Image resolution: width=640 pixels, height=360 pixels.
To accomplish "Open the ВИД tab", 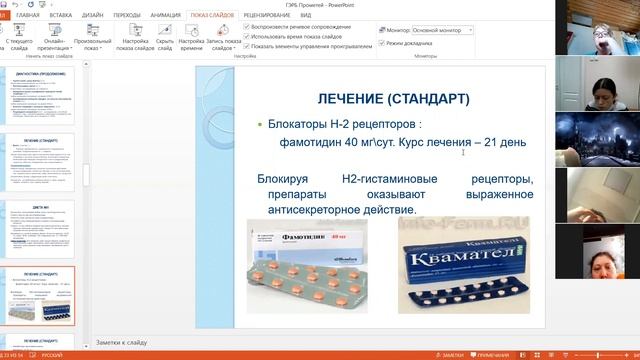I will pos(306,15).
